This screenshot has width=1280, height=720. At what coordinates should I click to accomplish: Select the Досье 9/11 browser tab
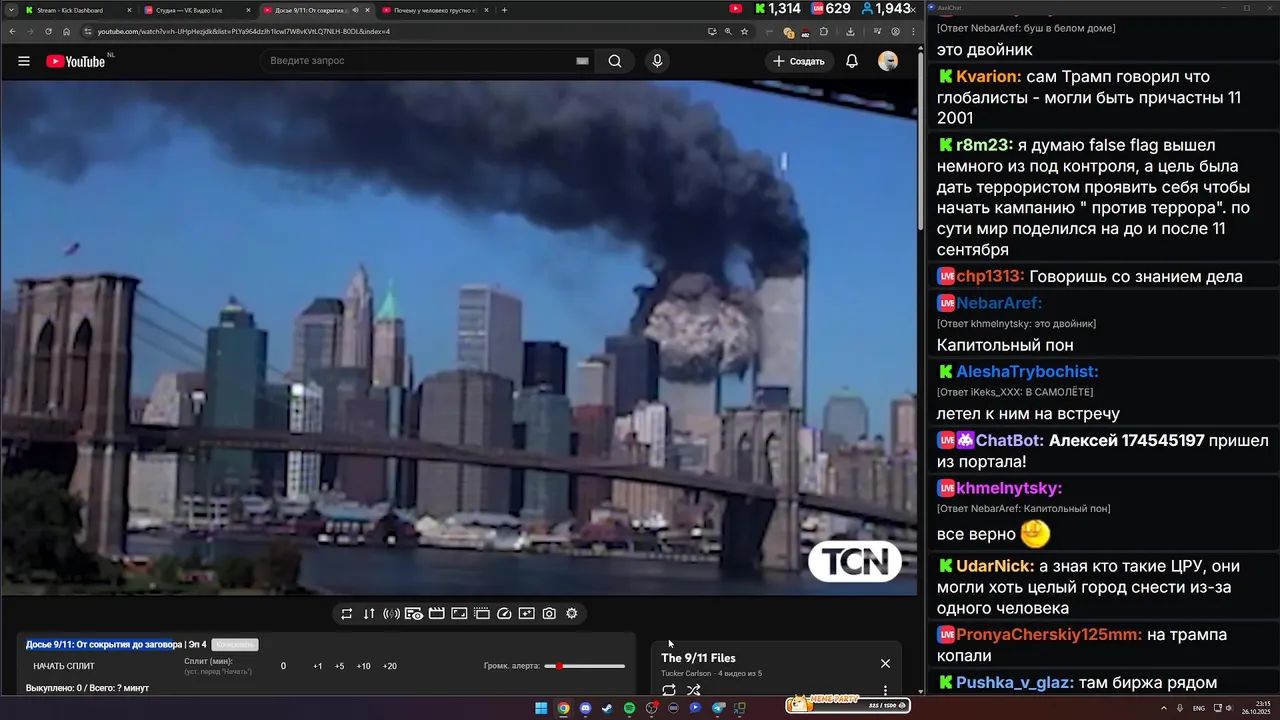[317, 10]
